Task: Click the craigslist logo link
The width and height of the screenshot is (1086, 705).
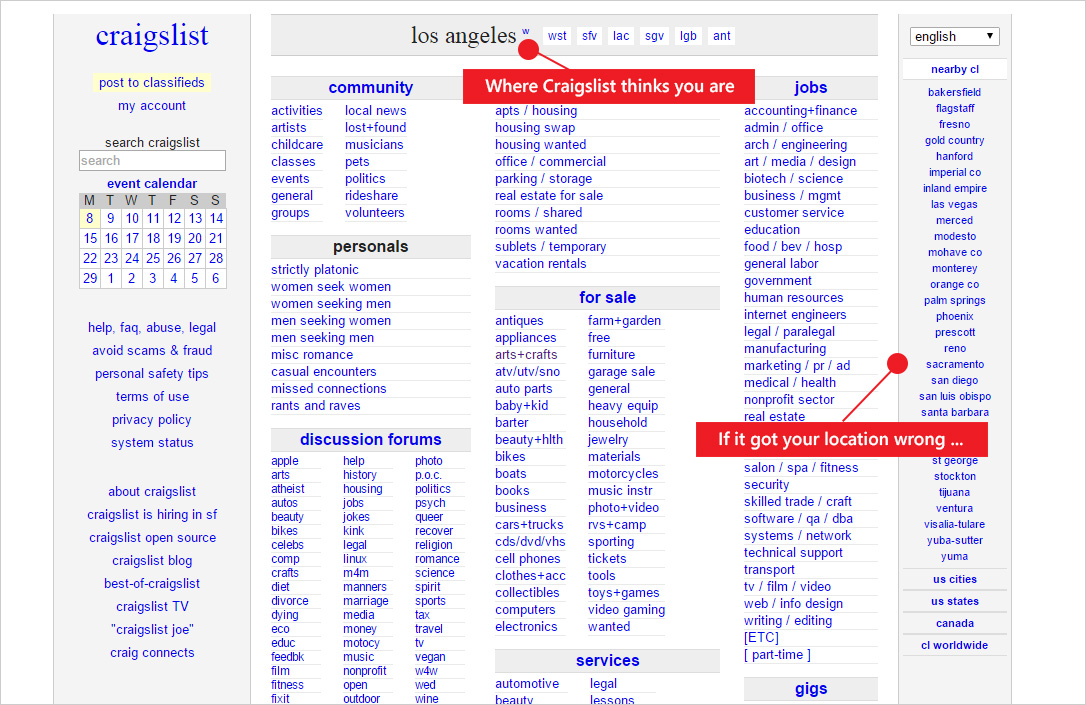Action: pyautogui.click(x=152, y=35)
